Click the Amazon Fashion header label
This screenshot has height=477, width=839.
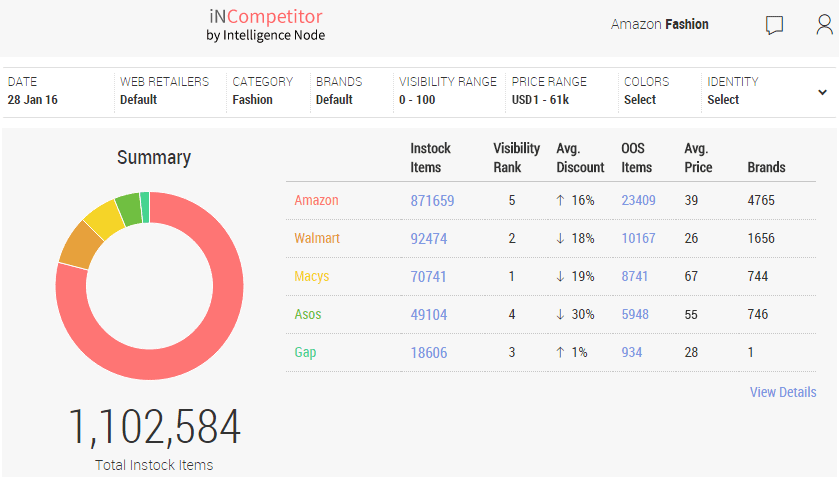[x=660, y=24]
